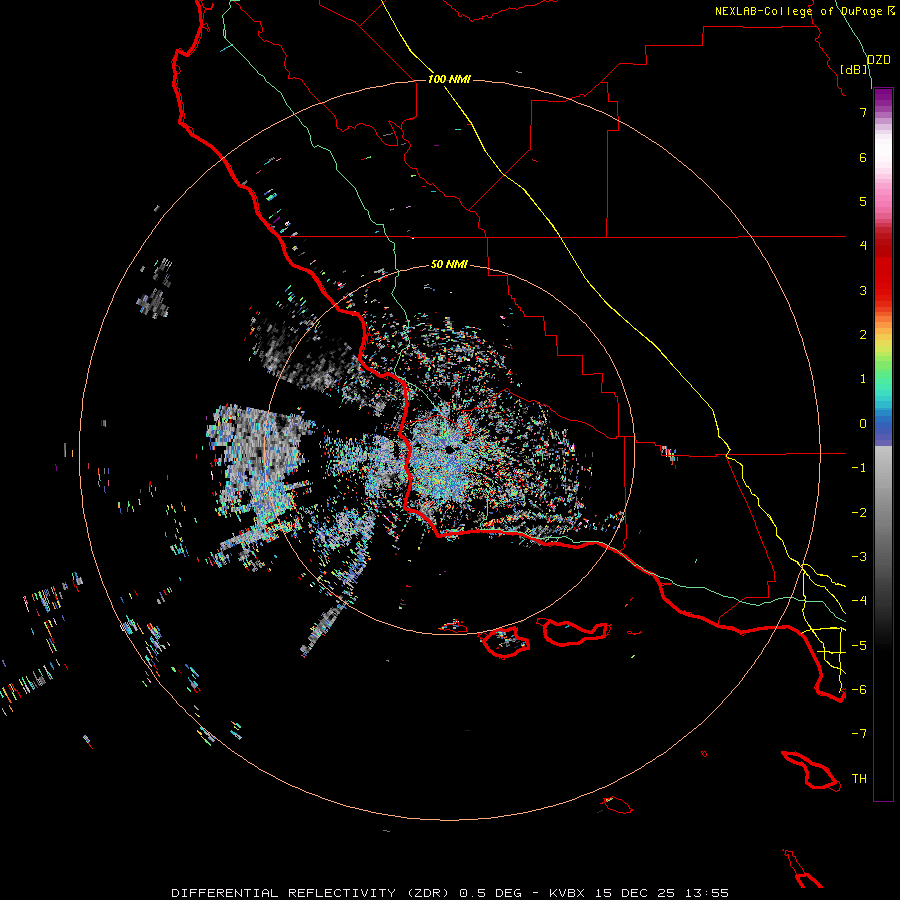Click the 0 value on the color scale
This screenshot has height=900, width=900.
point(863,424)
